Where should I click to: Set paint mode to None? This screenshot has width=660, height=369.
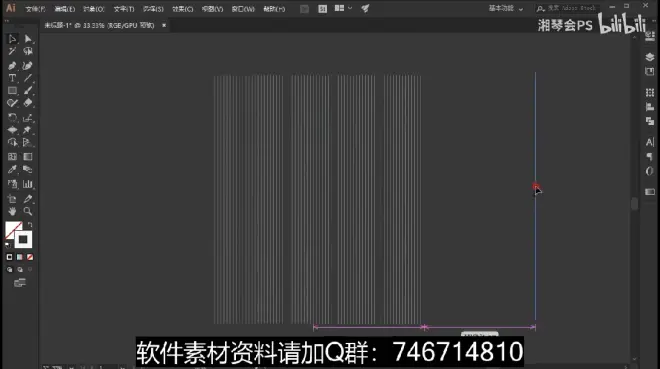[30, 257]
